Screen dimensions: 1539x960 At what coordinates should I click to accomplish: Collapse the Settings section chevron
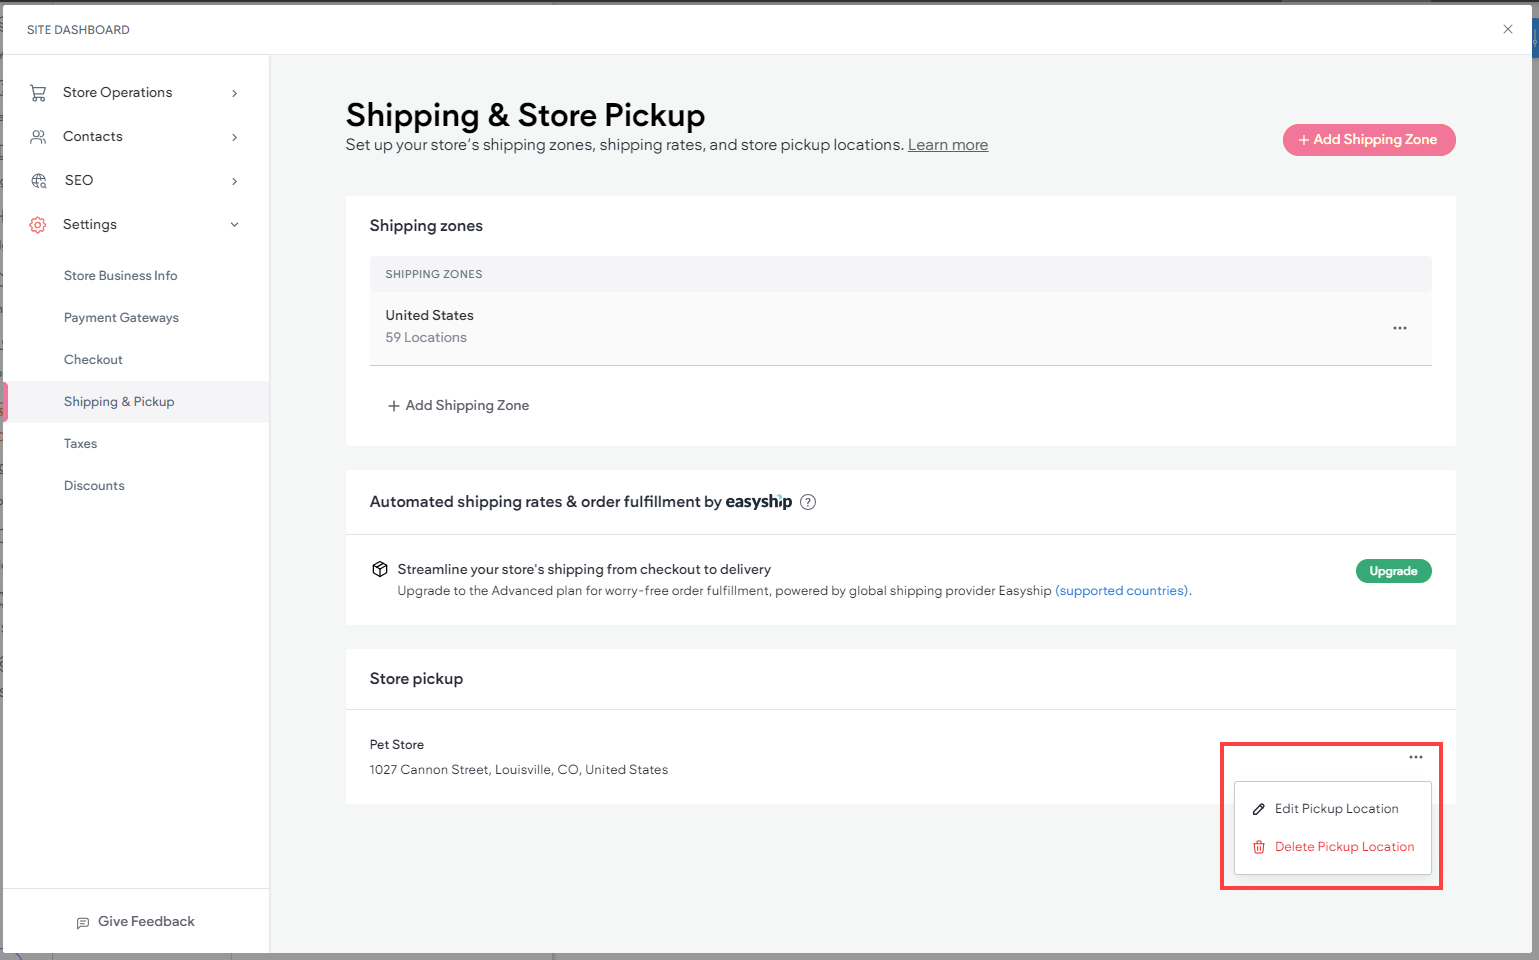234,224
